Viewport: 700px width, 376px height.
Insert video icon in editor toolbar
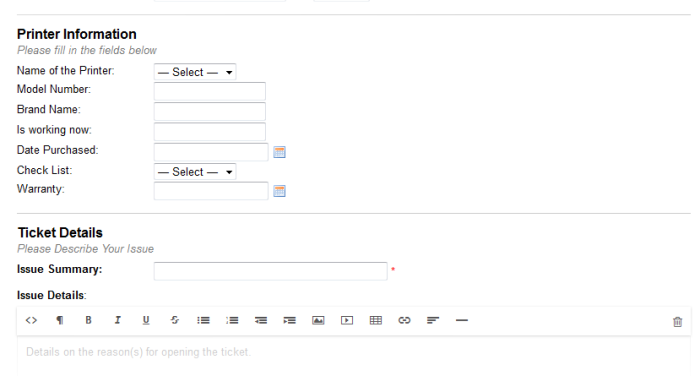pos(347,320)
